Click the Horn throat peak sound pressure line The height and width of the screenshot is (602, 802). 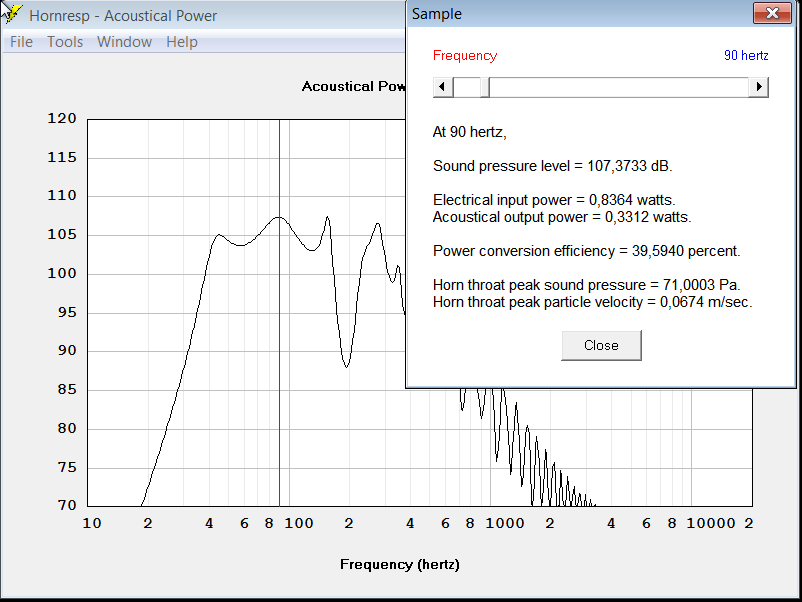(x=587, y=285)
